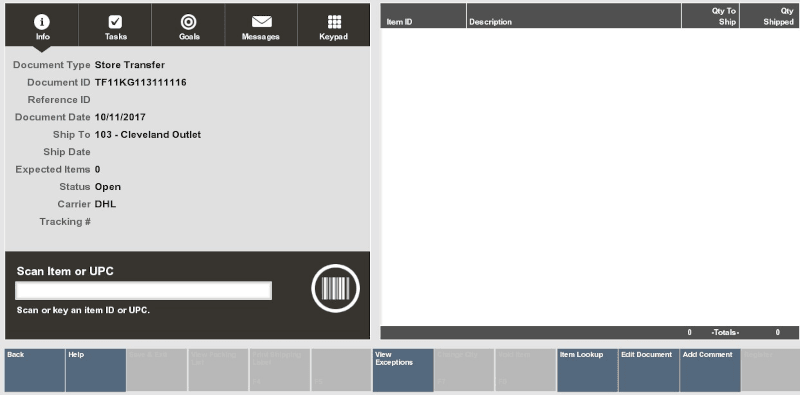
Task: Click the Qty Shipped column header
Action: tap(769, 16)
